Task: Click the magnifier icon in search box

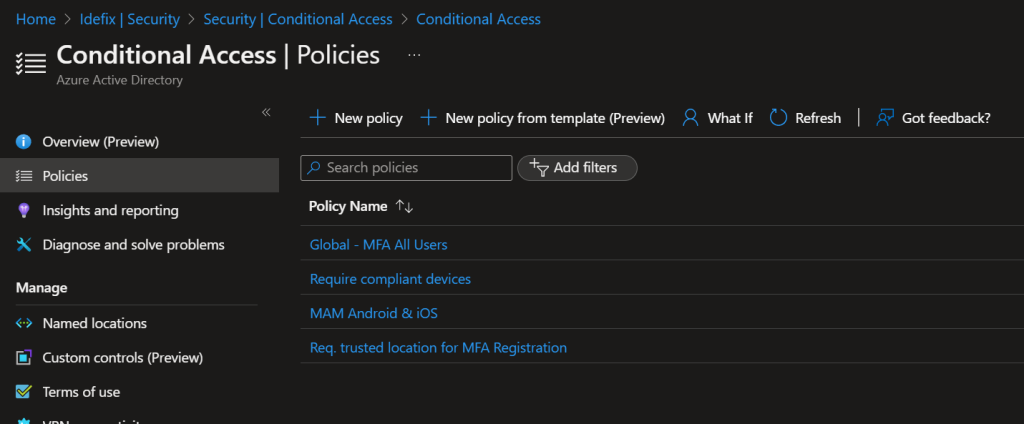Action: [x=314, y=168]
